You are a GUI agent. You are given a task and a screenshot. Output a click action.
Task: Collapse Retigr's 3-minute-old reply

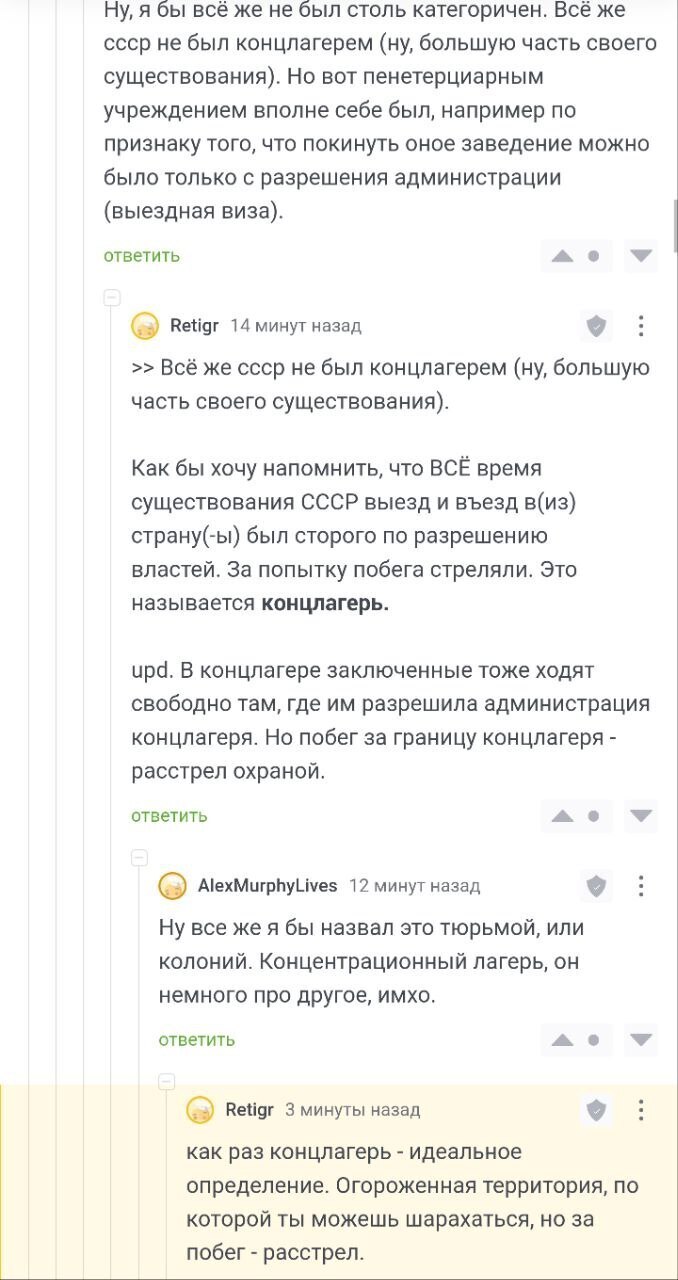coord(168,1081)
